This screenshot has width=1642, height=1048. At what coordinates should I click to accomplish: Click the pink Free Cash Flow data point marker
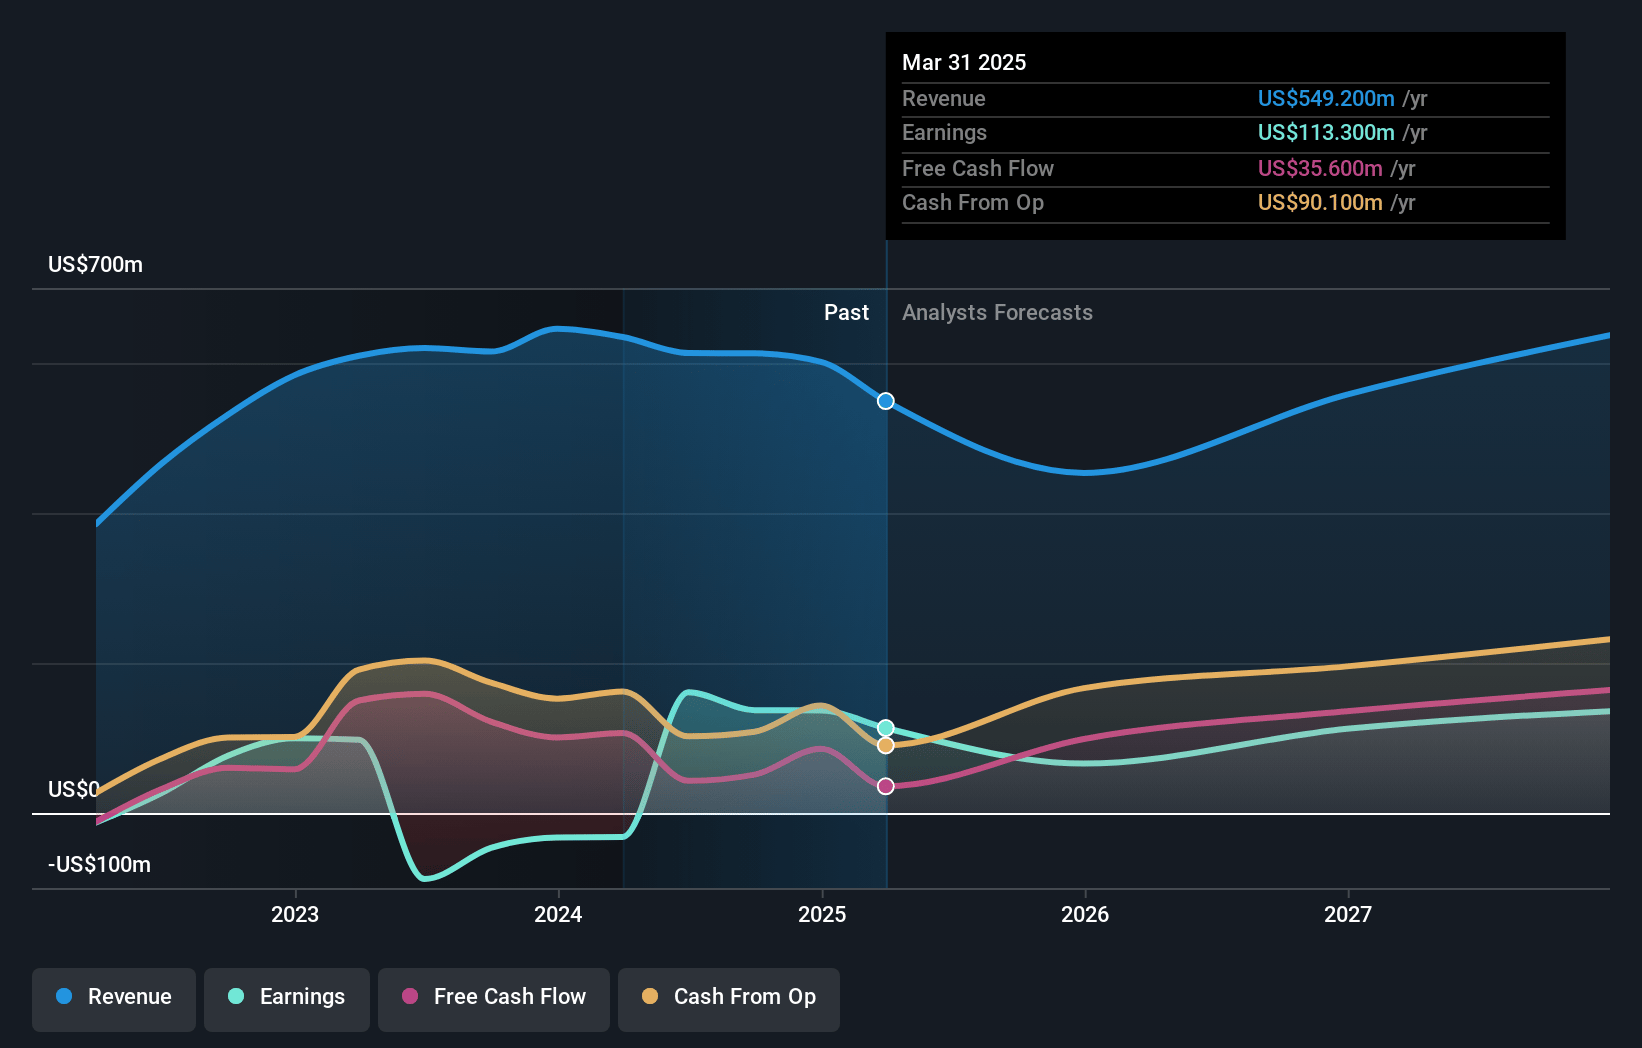[x=886, y=786]
